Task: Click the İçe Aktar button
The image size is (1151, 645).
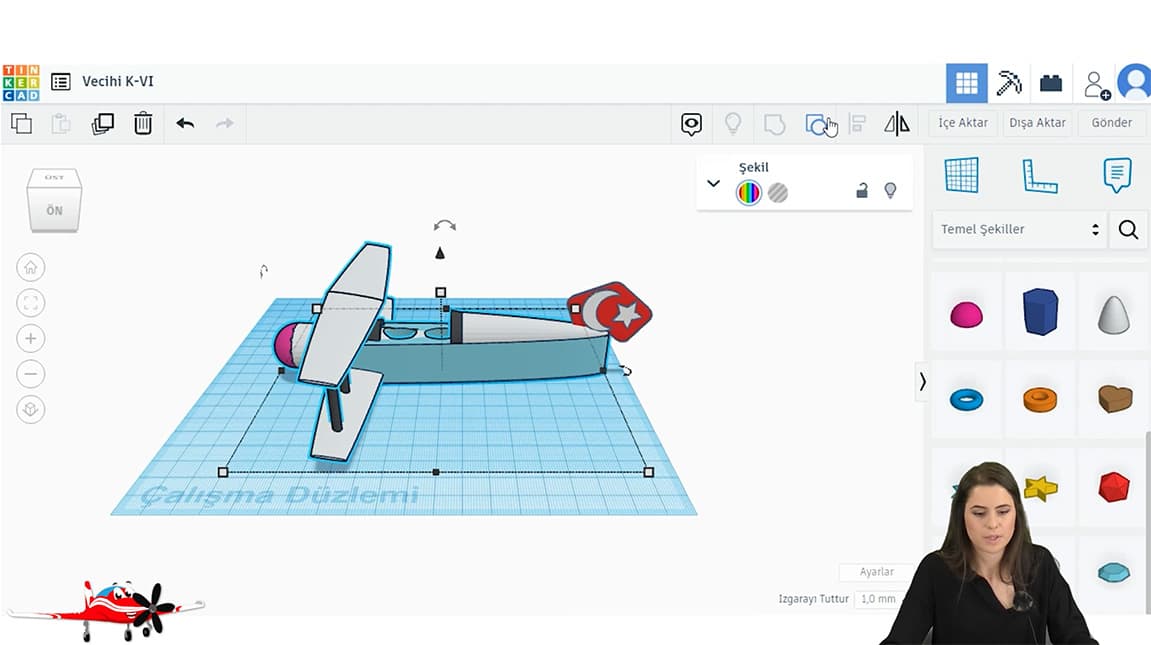Action: point(962,123)
